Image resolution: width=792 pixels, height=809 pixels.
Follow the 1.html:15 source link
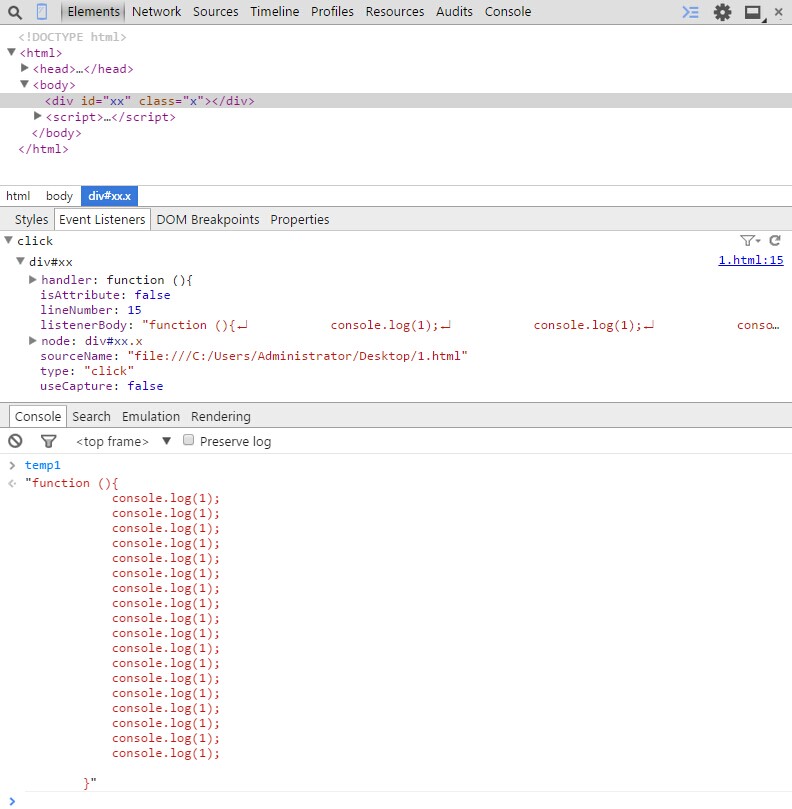751,260
